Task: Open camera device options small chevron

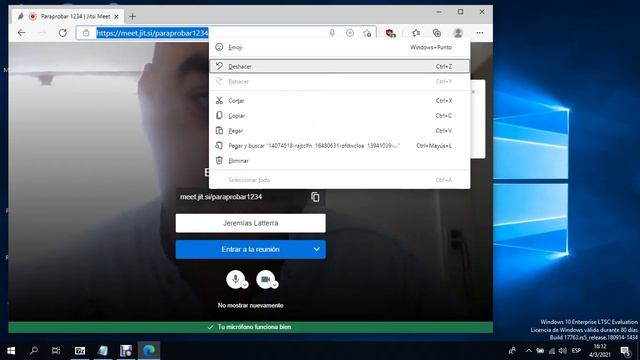Action: pos(275,285)
